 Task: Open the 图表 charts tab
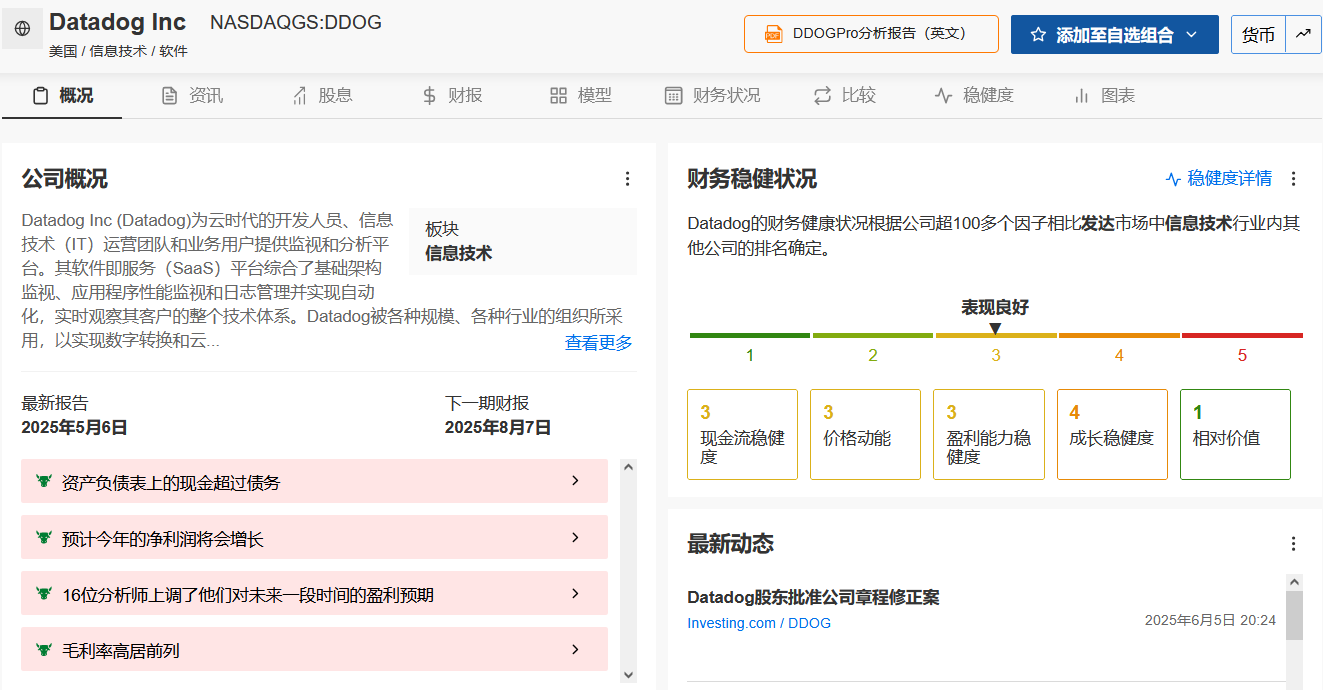pos(1104,96)
